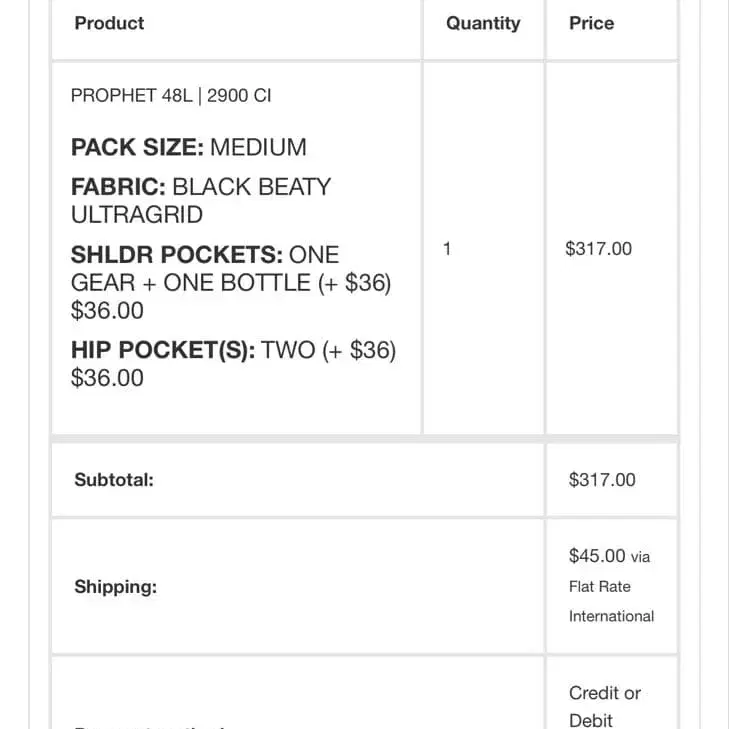This screenshot has width=729, height=729.
Task: Click the PACK SIZE: MEDIUM line
Action: (x=189, y=147)
